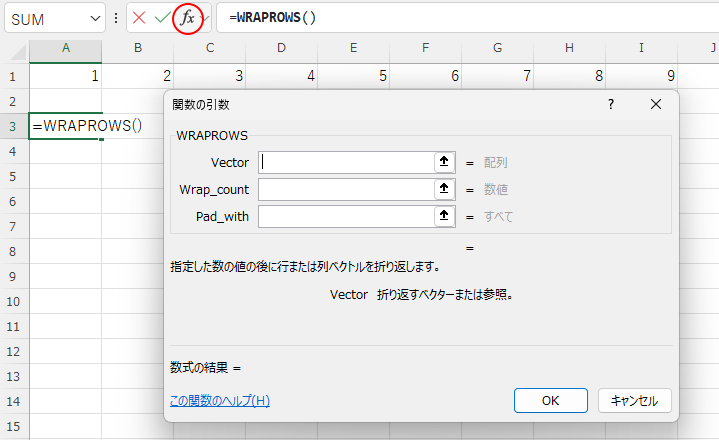Click cell A3 with =WRAPROWS()
The image size is (719, 440).
[66, 126]
